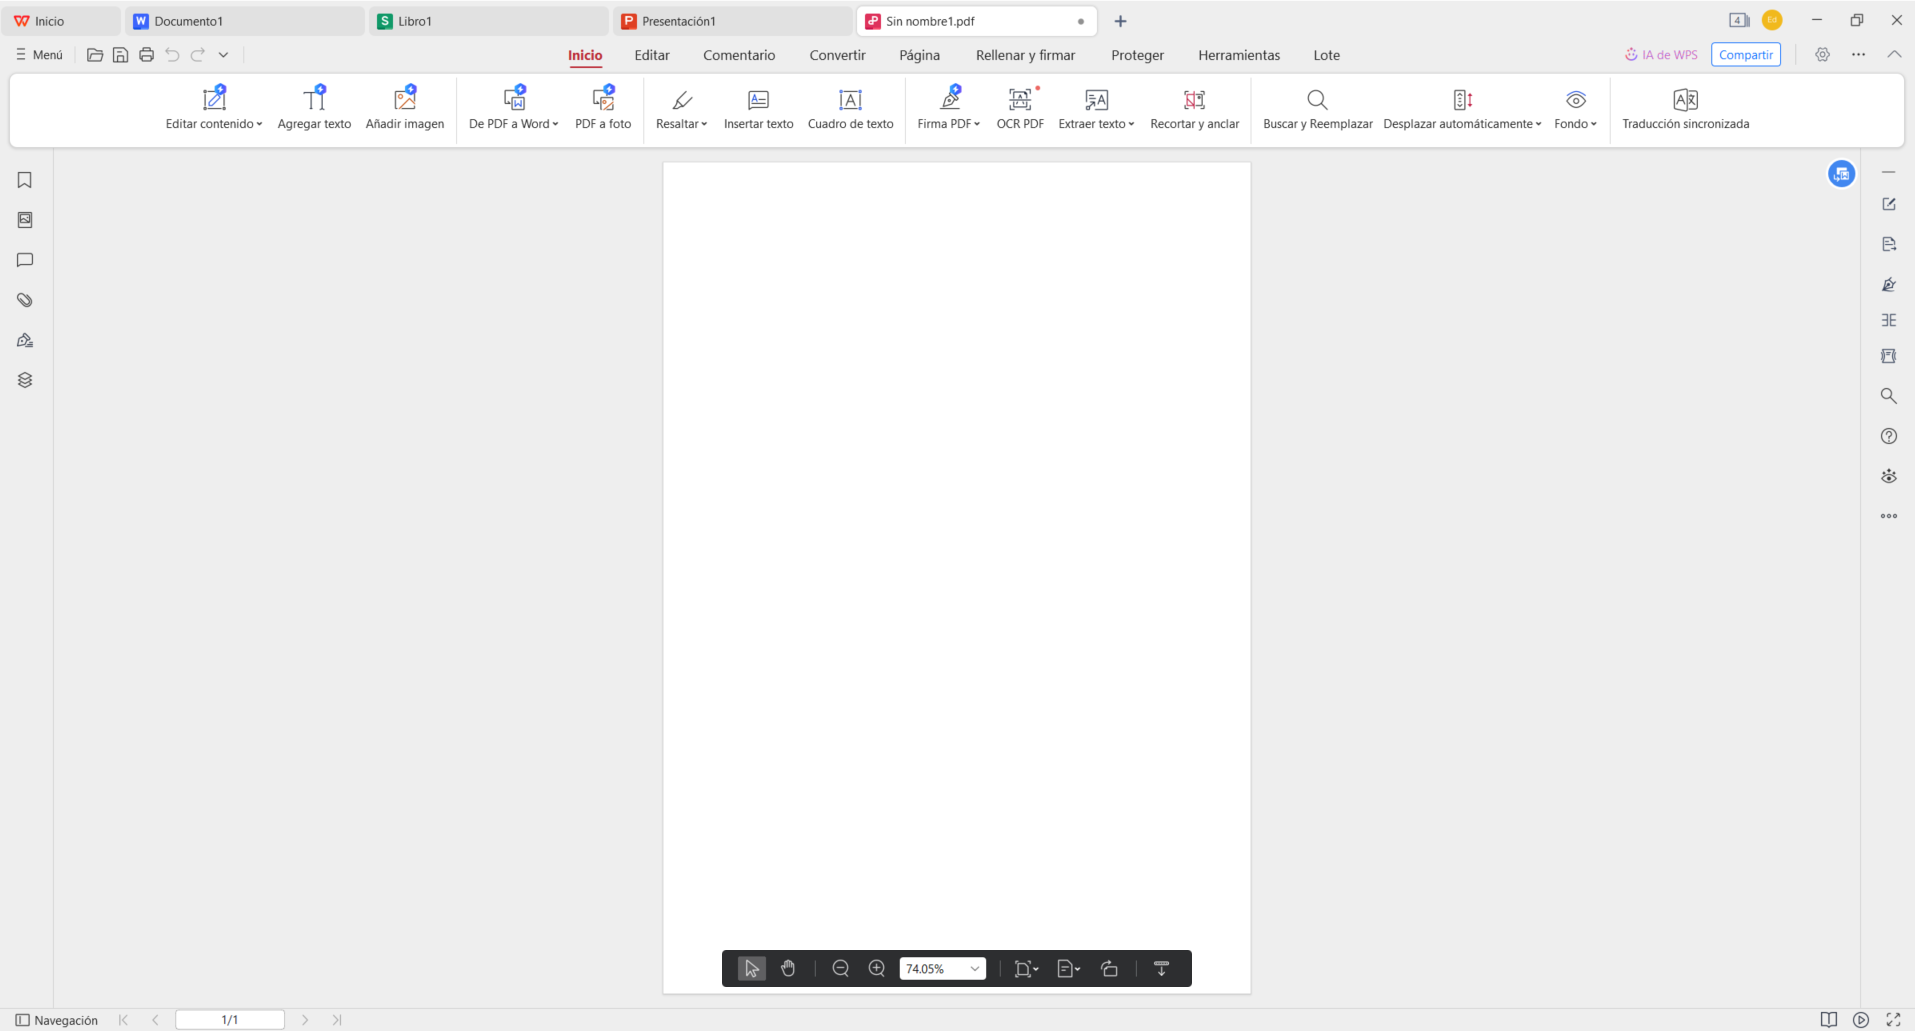Select the hand pan tool

pyautogui.click(x=788, y=968)
